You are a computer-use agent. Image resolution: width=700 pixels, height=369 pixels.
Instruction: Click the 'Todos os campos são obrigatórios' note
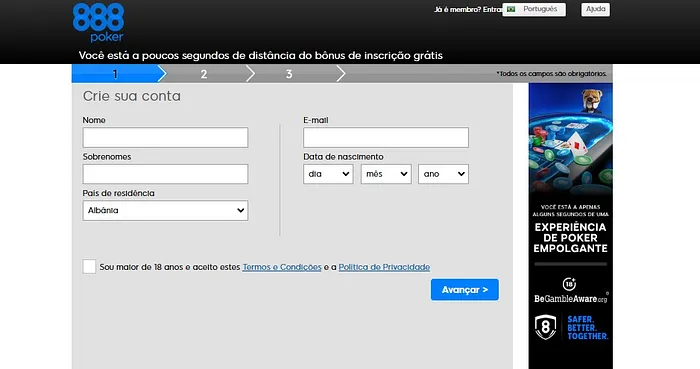coord(552,74)
